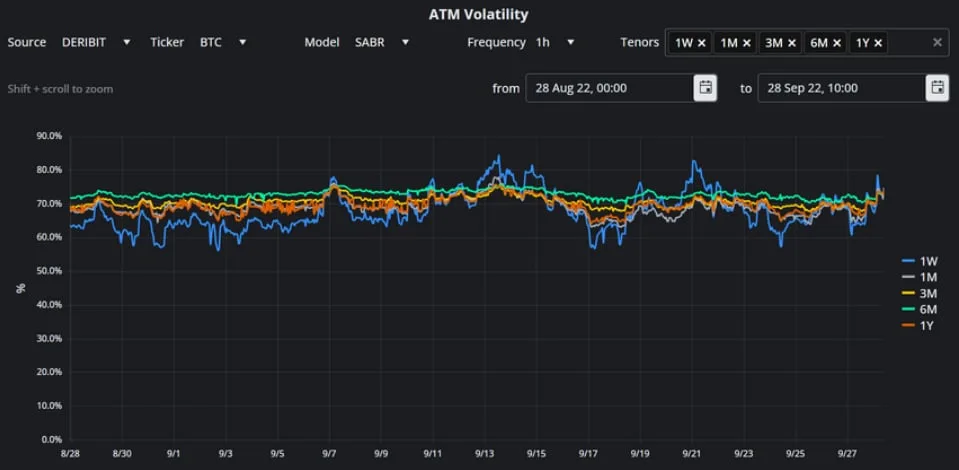Open the Source DERIBIT dropdown
Viewport: 959px width, 470px height.
coord(96,42)
